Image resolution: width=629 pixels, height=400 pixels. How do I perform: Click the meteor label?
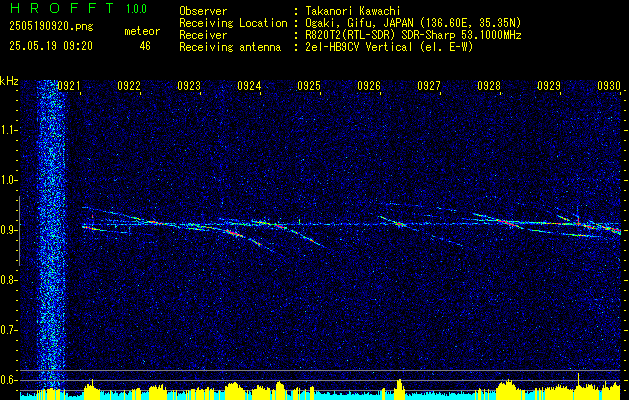pos(142,31)
